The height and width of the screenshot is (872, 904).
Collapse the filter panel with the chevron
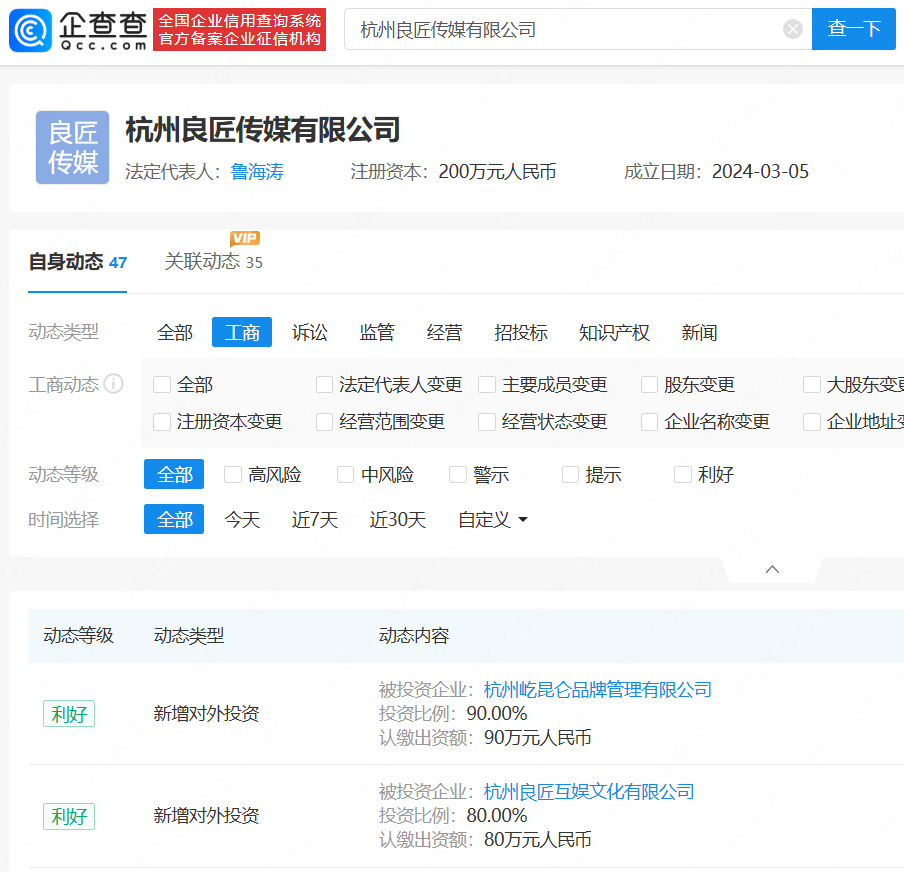[x=771, y=567]
